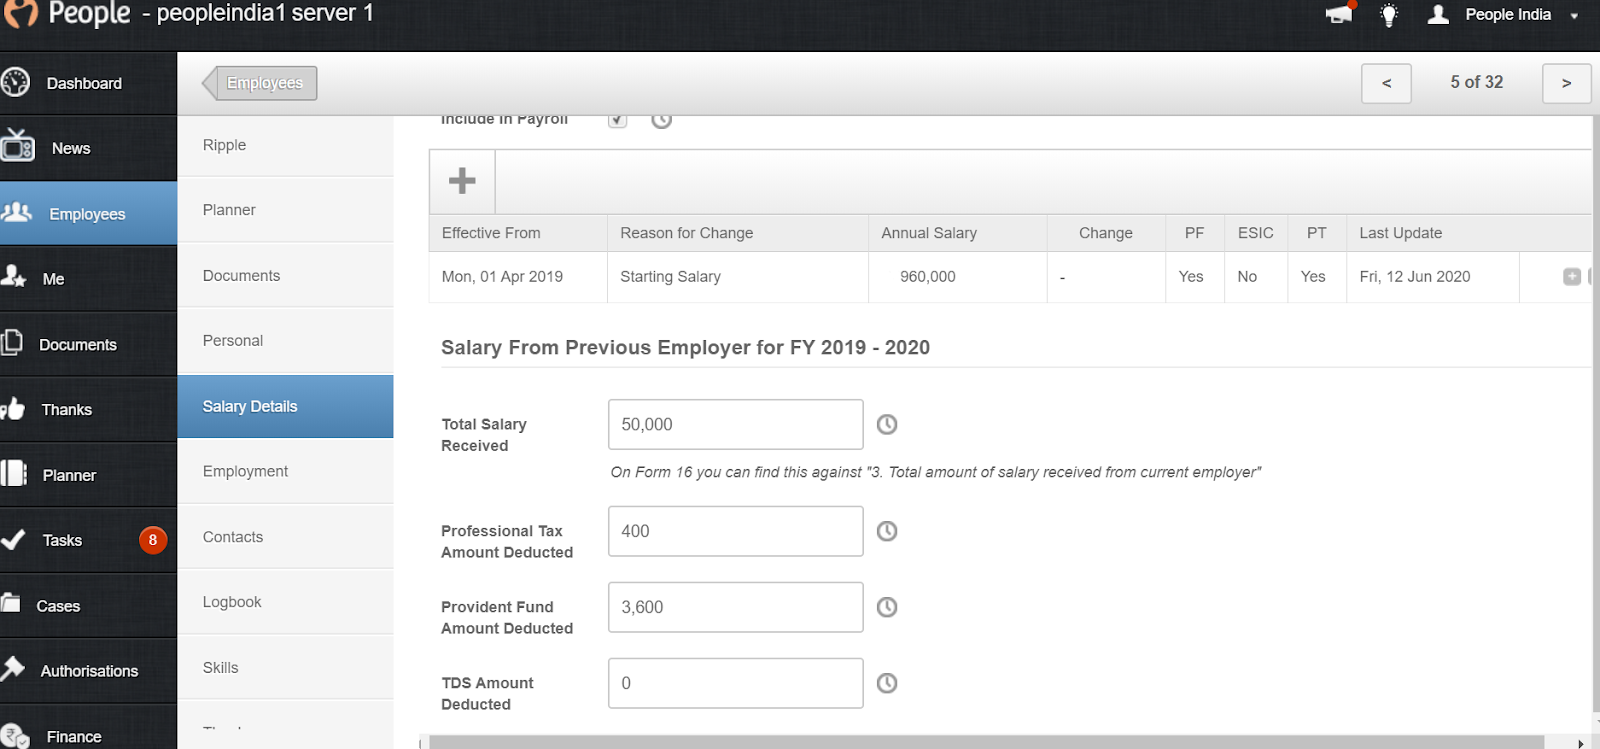Screen dimensions: 1600x749
Task: Click the red Tasks badge showing 8
Action: 153,540
